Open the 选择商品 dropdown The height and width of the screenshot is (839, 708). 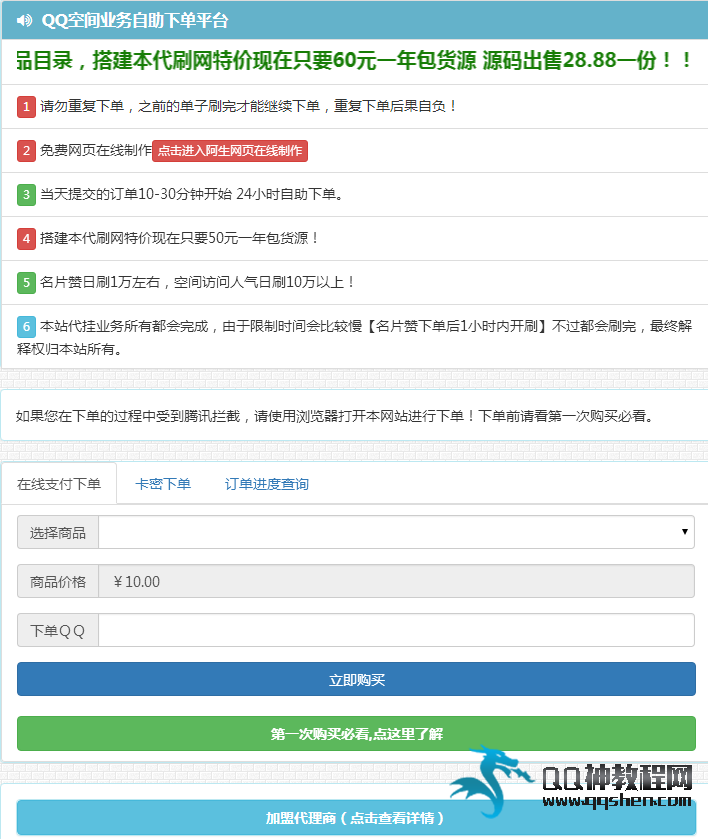coord(397,532)
